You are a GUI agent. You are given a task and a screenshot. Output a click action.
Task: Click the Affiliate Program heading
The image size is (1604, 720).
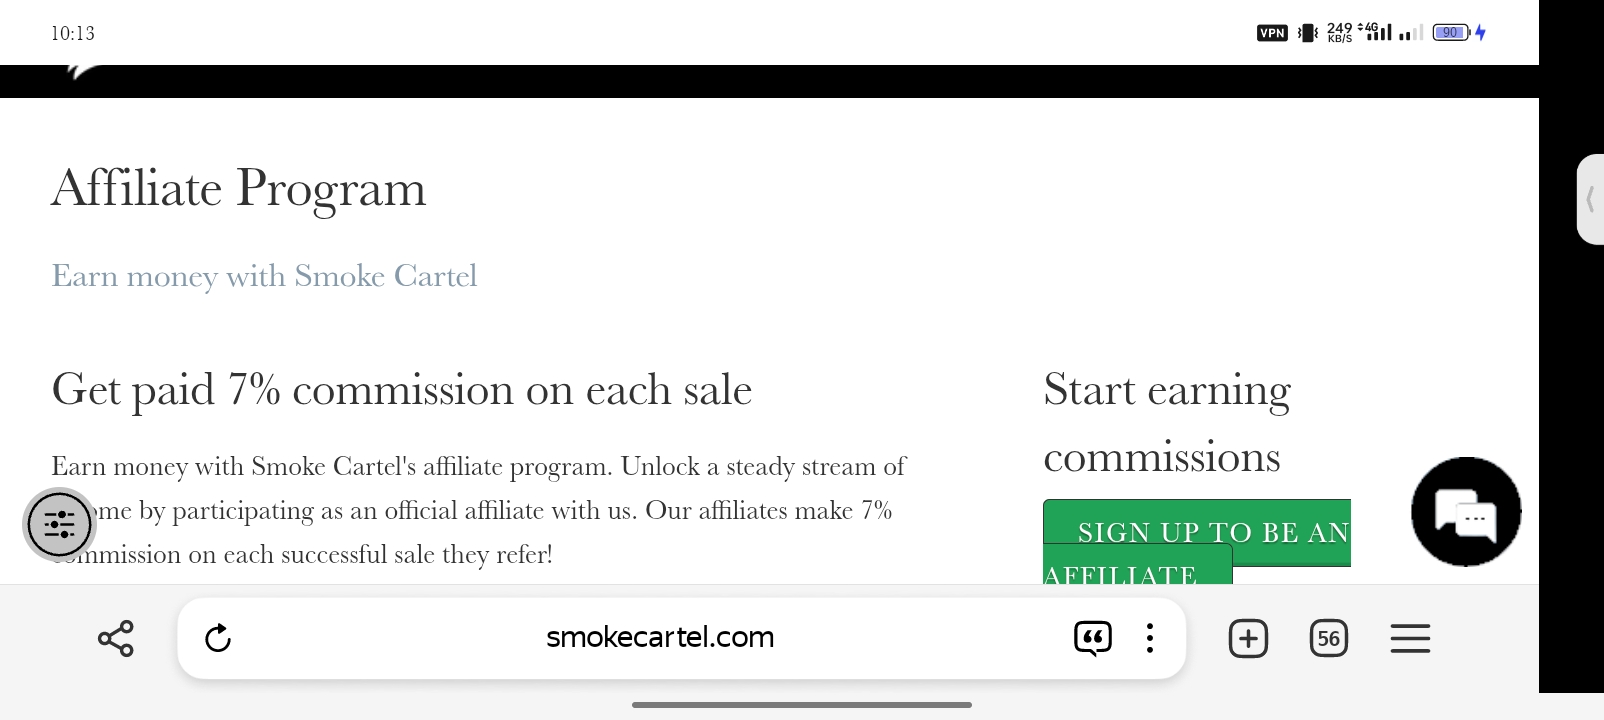point(239,188)
